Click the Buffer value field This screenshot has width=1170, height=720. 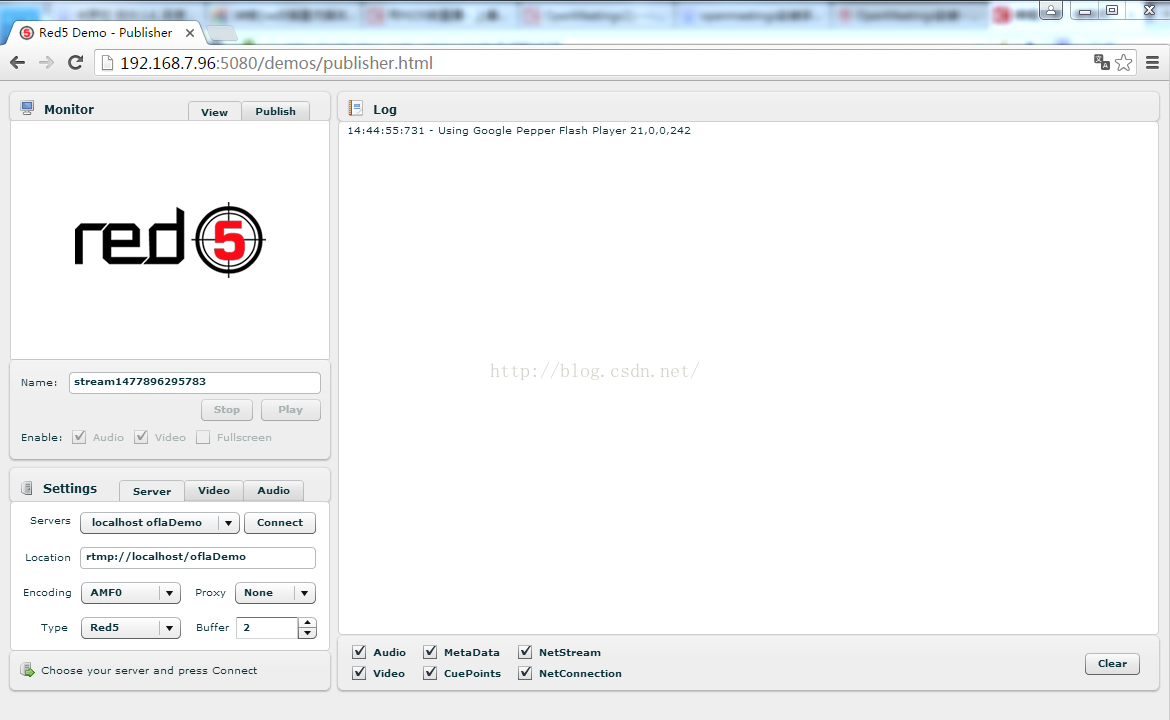267,627
